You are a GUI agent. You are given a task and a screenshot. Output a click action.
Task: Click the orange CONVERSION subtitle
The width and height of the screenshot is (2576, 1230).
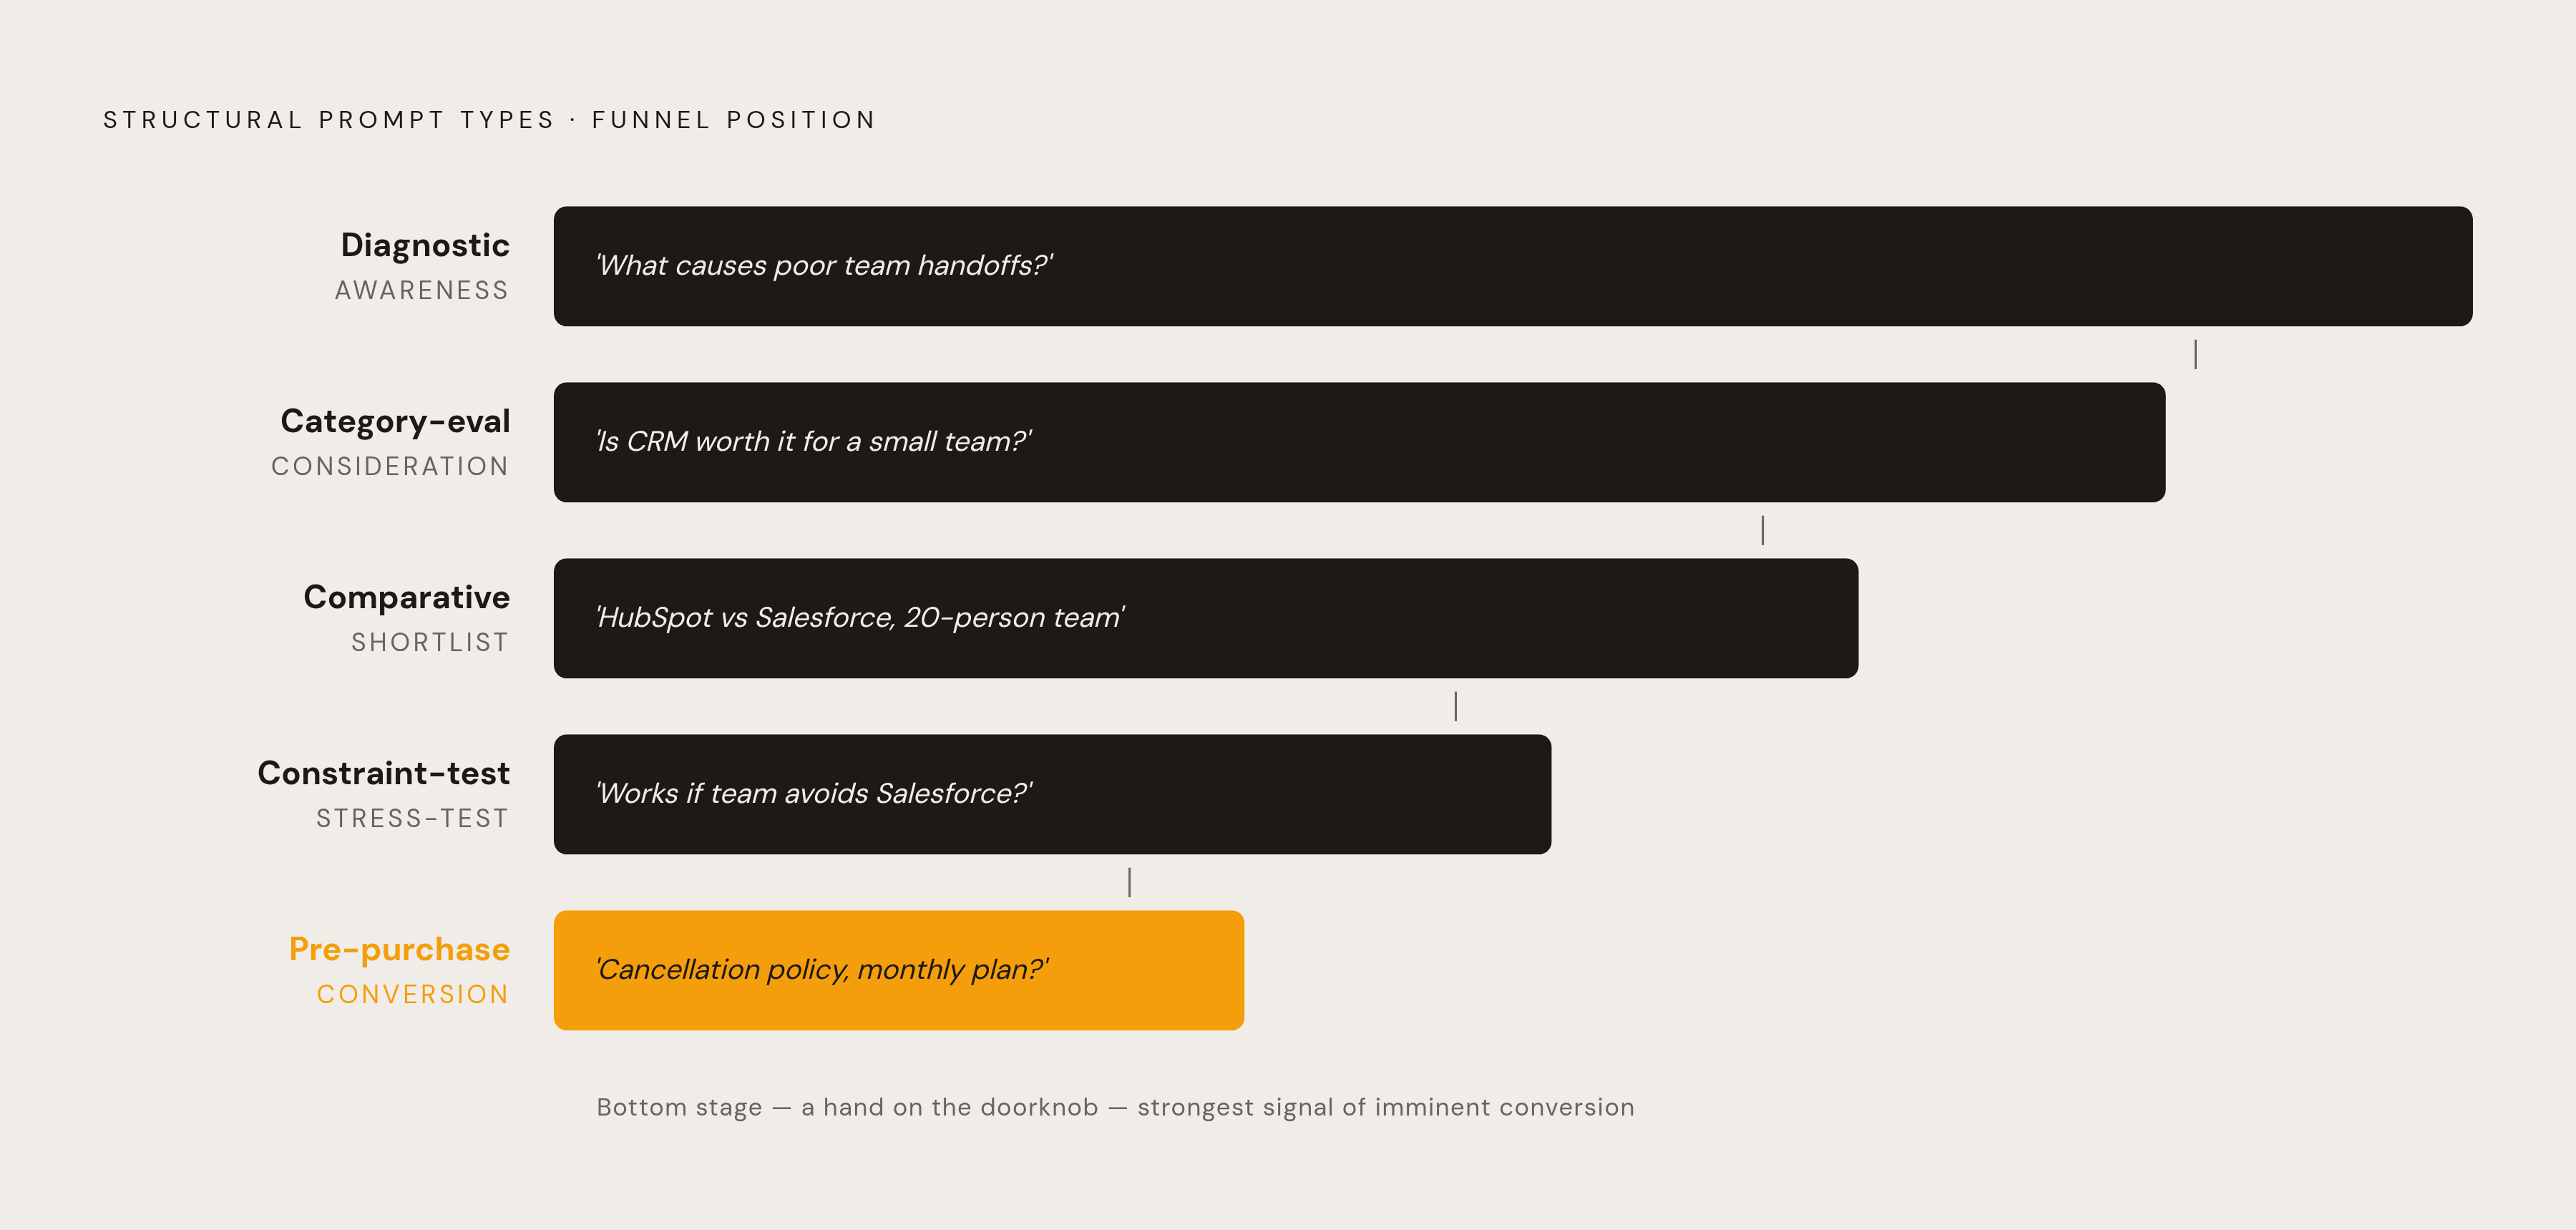click(412, 994)
